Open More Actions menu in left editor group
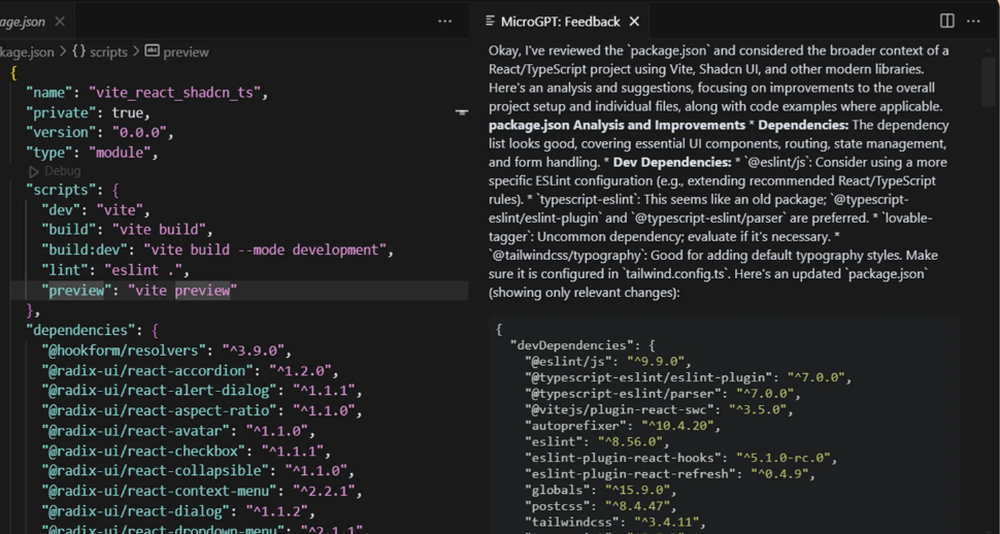The width and height of the screenshot is (1000, 534). click(445, 21)
